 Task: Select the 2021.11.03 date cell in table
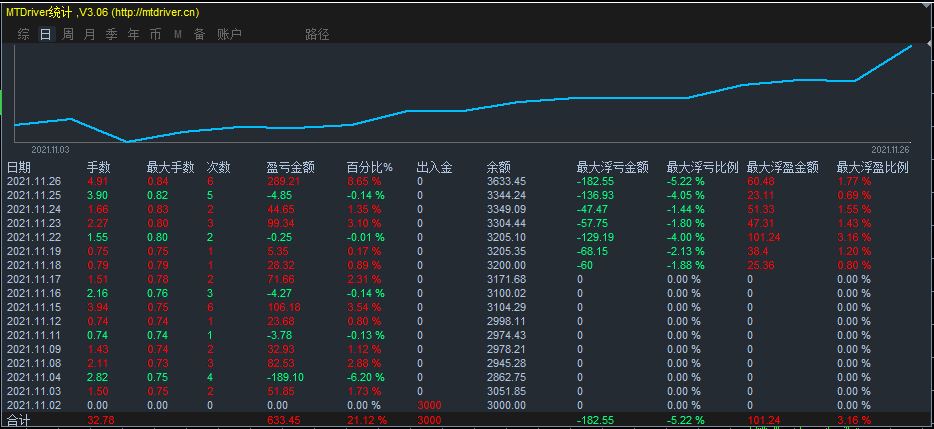(34, 391)
